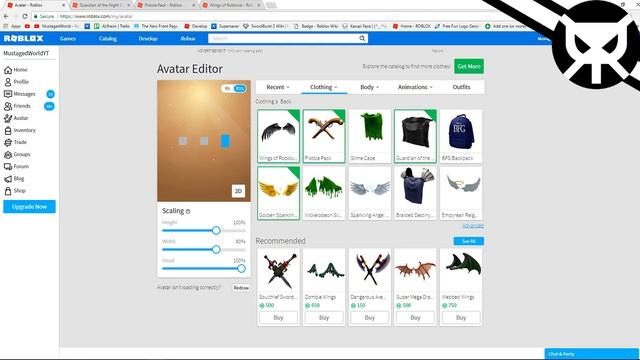Switch avatar preview to 2D

[x=238, y=191]
